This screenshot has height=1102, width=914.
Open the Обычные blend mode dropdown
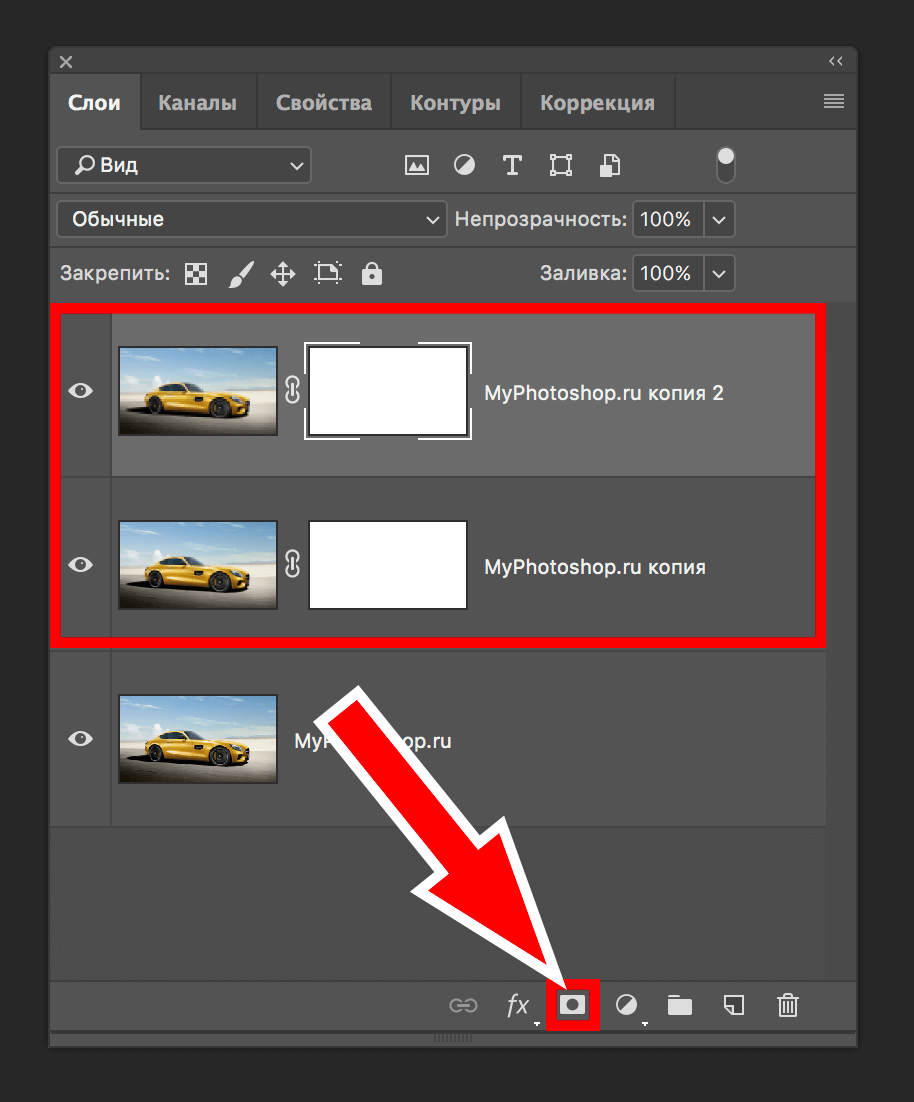(x=251, y=219)
